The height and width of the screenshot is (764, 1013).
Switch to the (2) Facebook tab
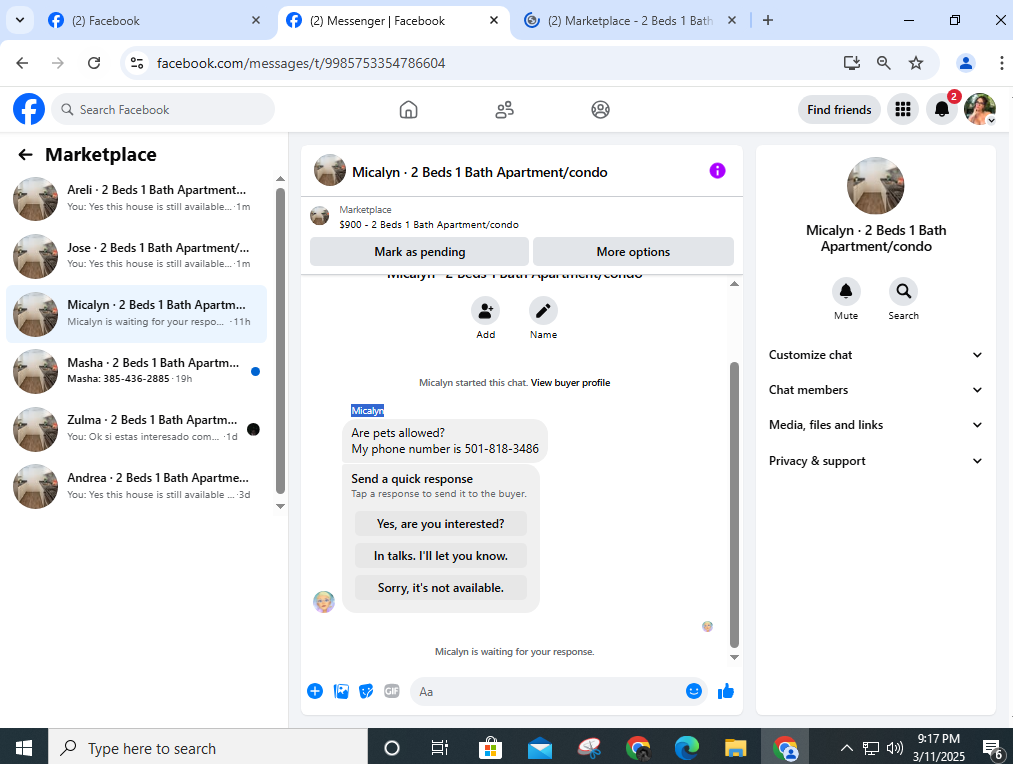click(x=155, y=21)
